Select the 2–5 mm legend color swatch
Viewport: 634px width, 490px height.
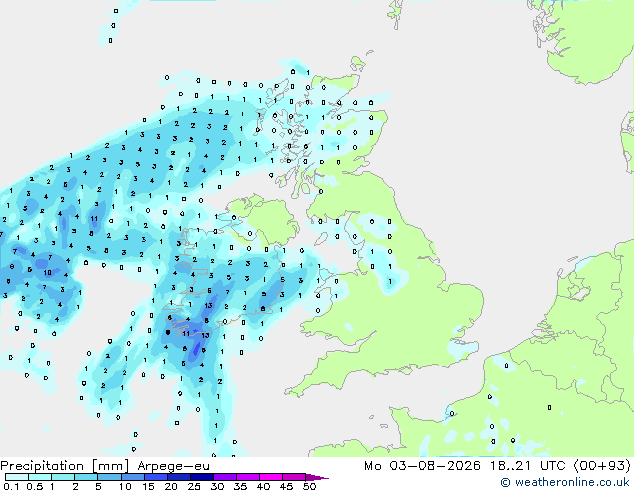pyautogui.click(x=86, y=477)
